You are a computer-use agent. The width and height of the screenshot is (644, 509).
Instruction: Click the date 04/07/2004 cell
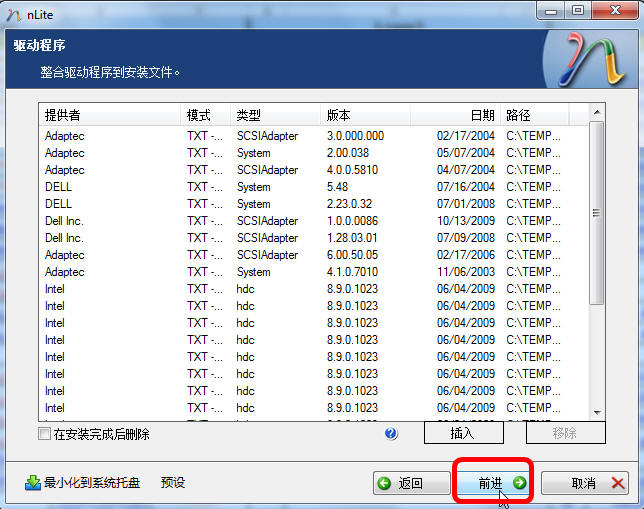465,170
